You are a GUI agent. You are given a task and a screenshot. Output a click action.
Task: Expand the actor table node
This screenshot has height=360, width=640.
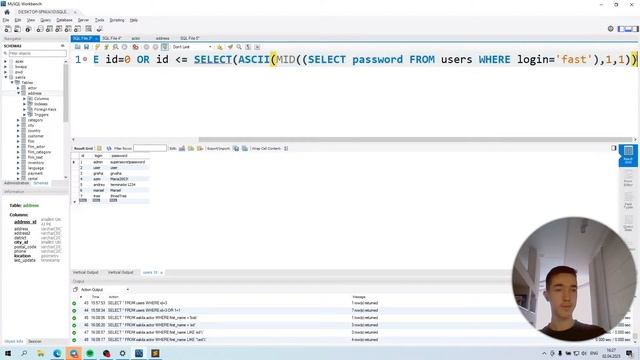point(18,88)
